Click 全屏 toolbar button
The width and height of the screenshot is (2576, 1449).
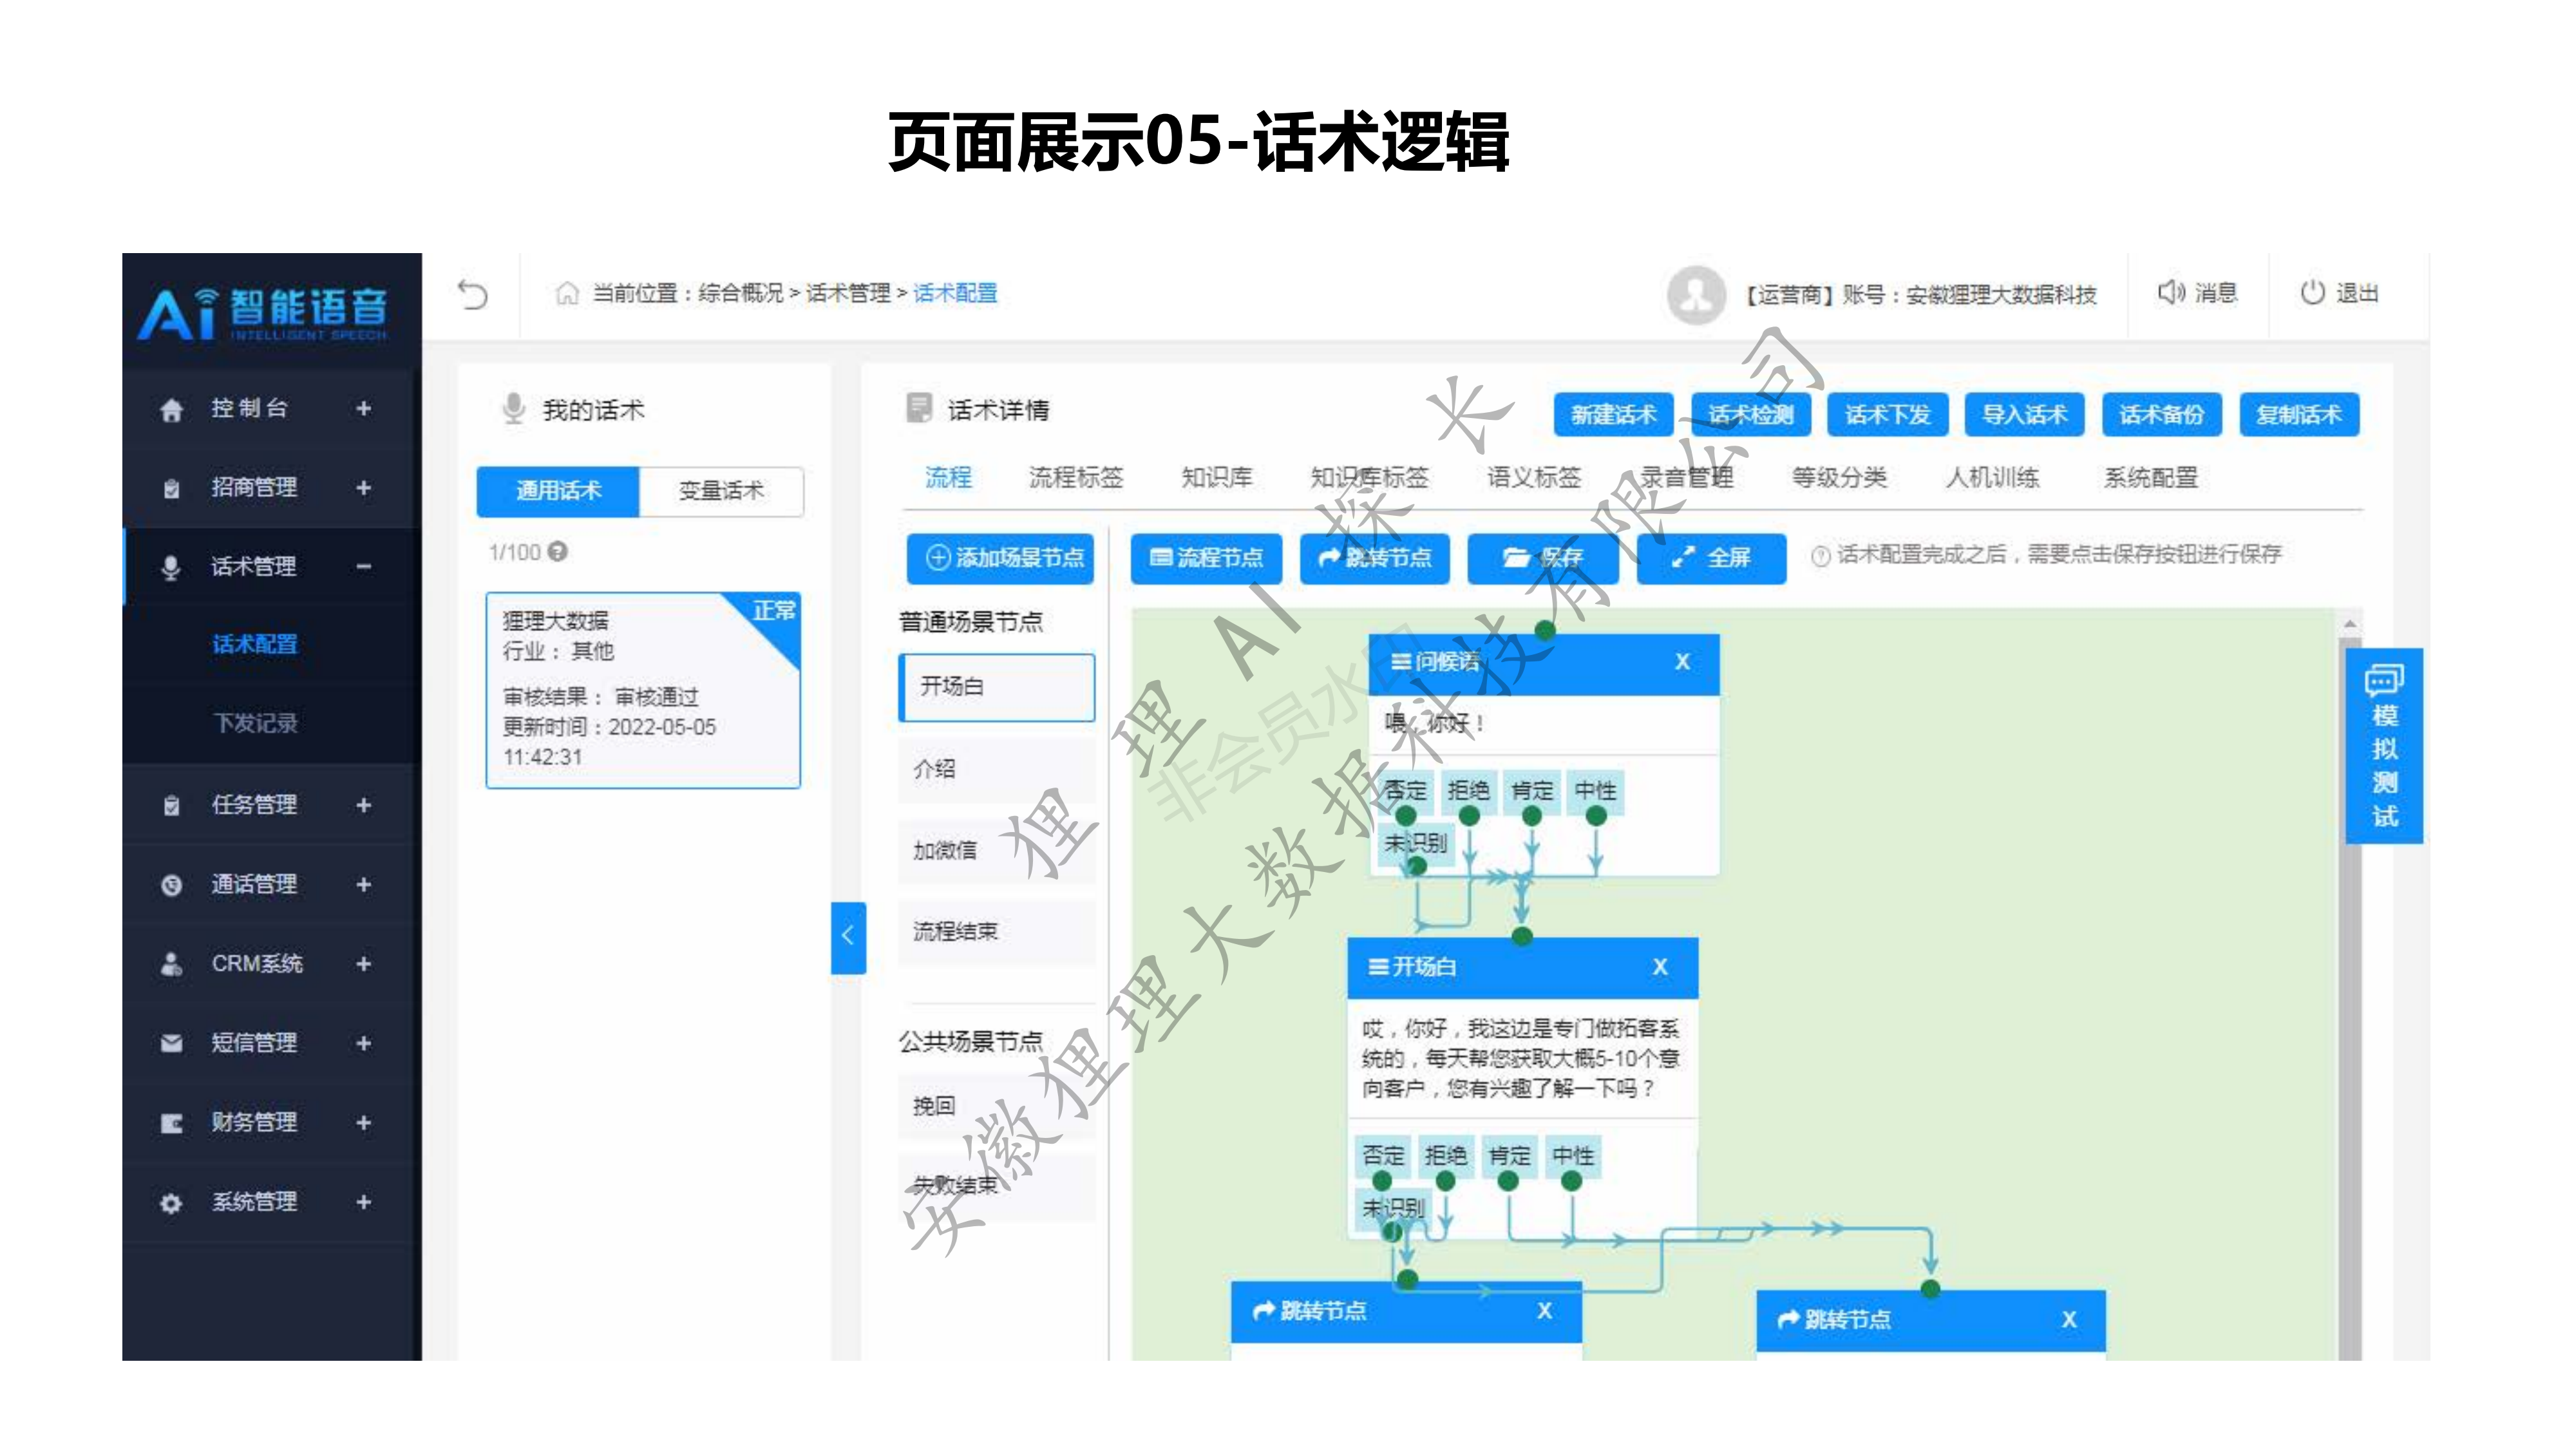click(x=1711, y=558)
